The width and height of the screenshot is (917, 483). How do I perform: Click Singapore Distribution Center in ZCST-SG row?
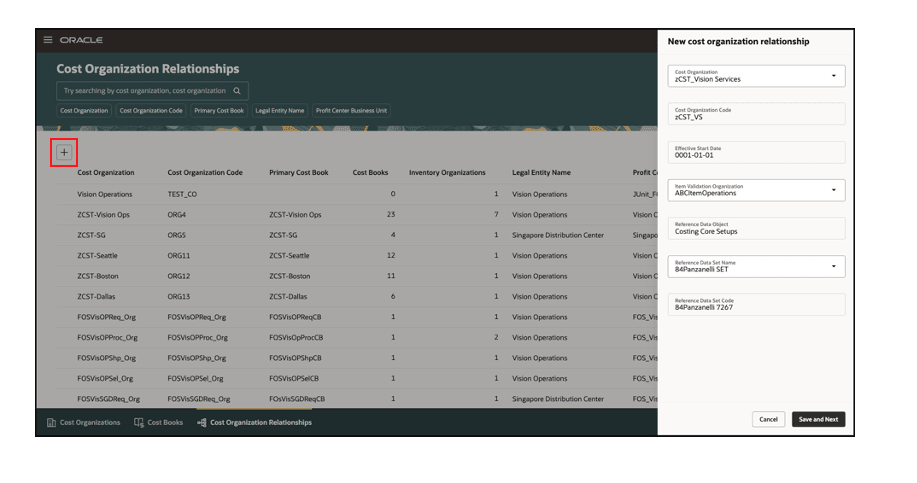pyautogui.click(x=558, y=235)
